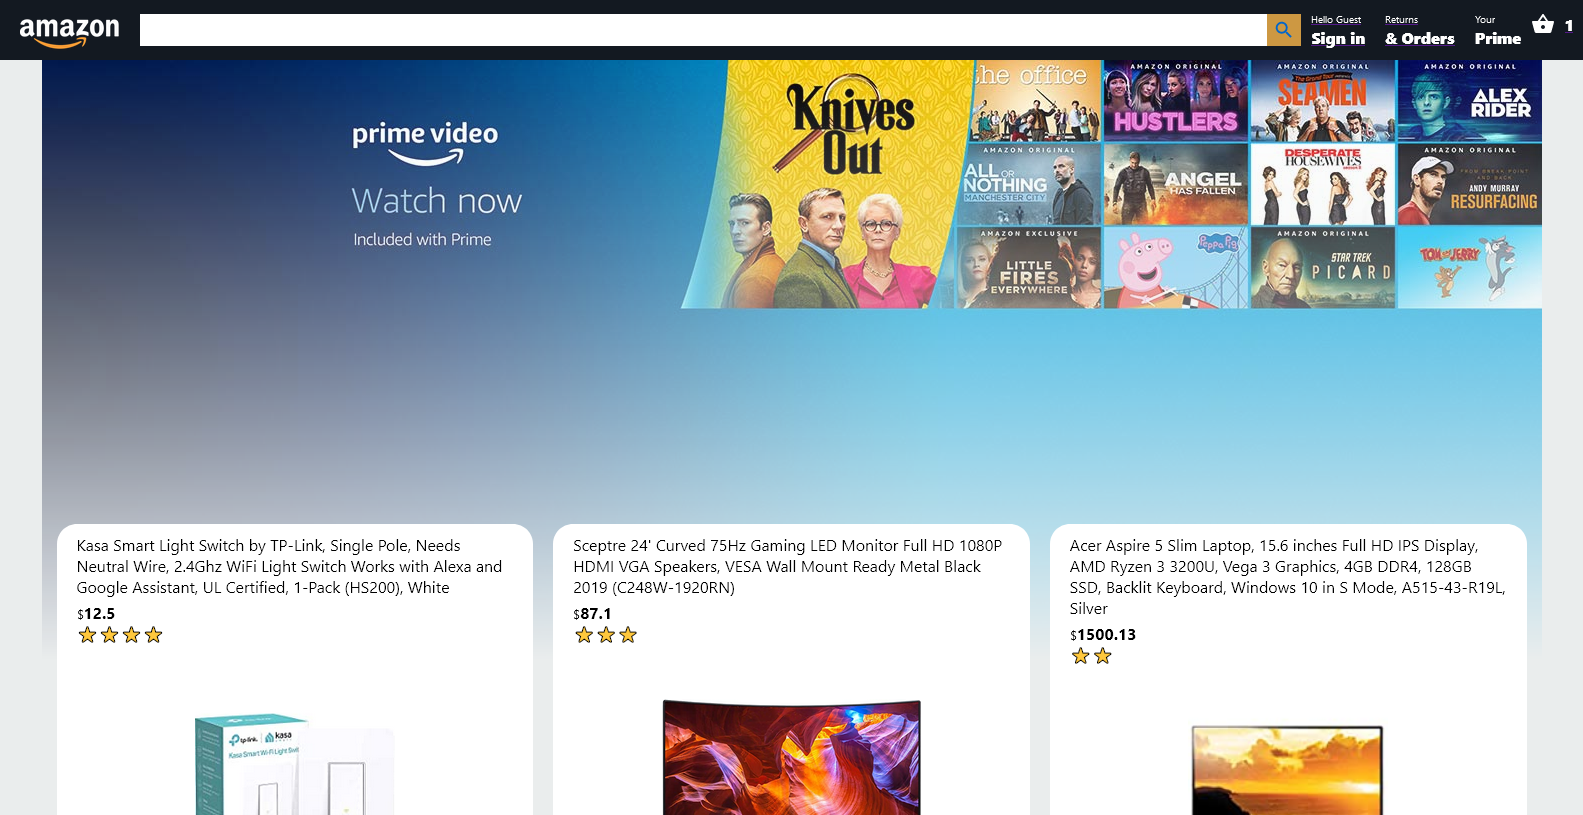Click the Amazon logo in header

[x=69, y=32]
